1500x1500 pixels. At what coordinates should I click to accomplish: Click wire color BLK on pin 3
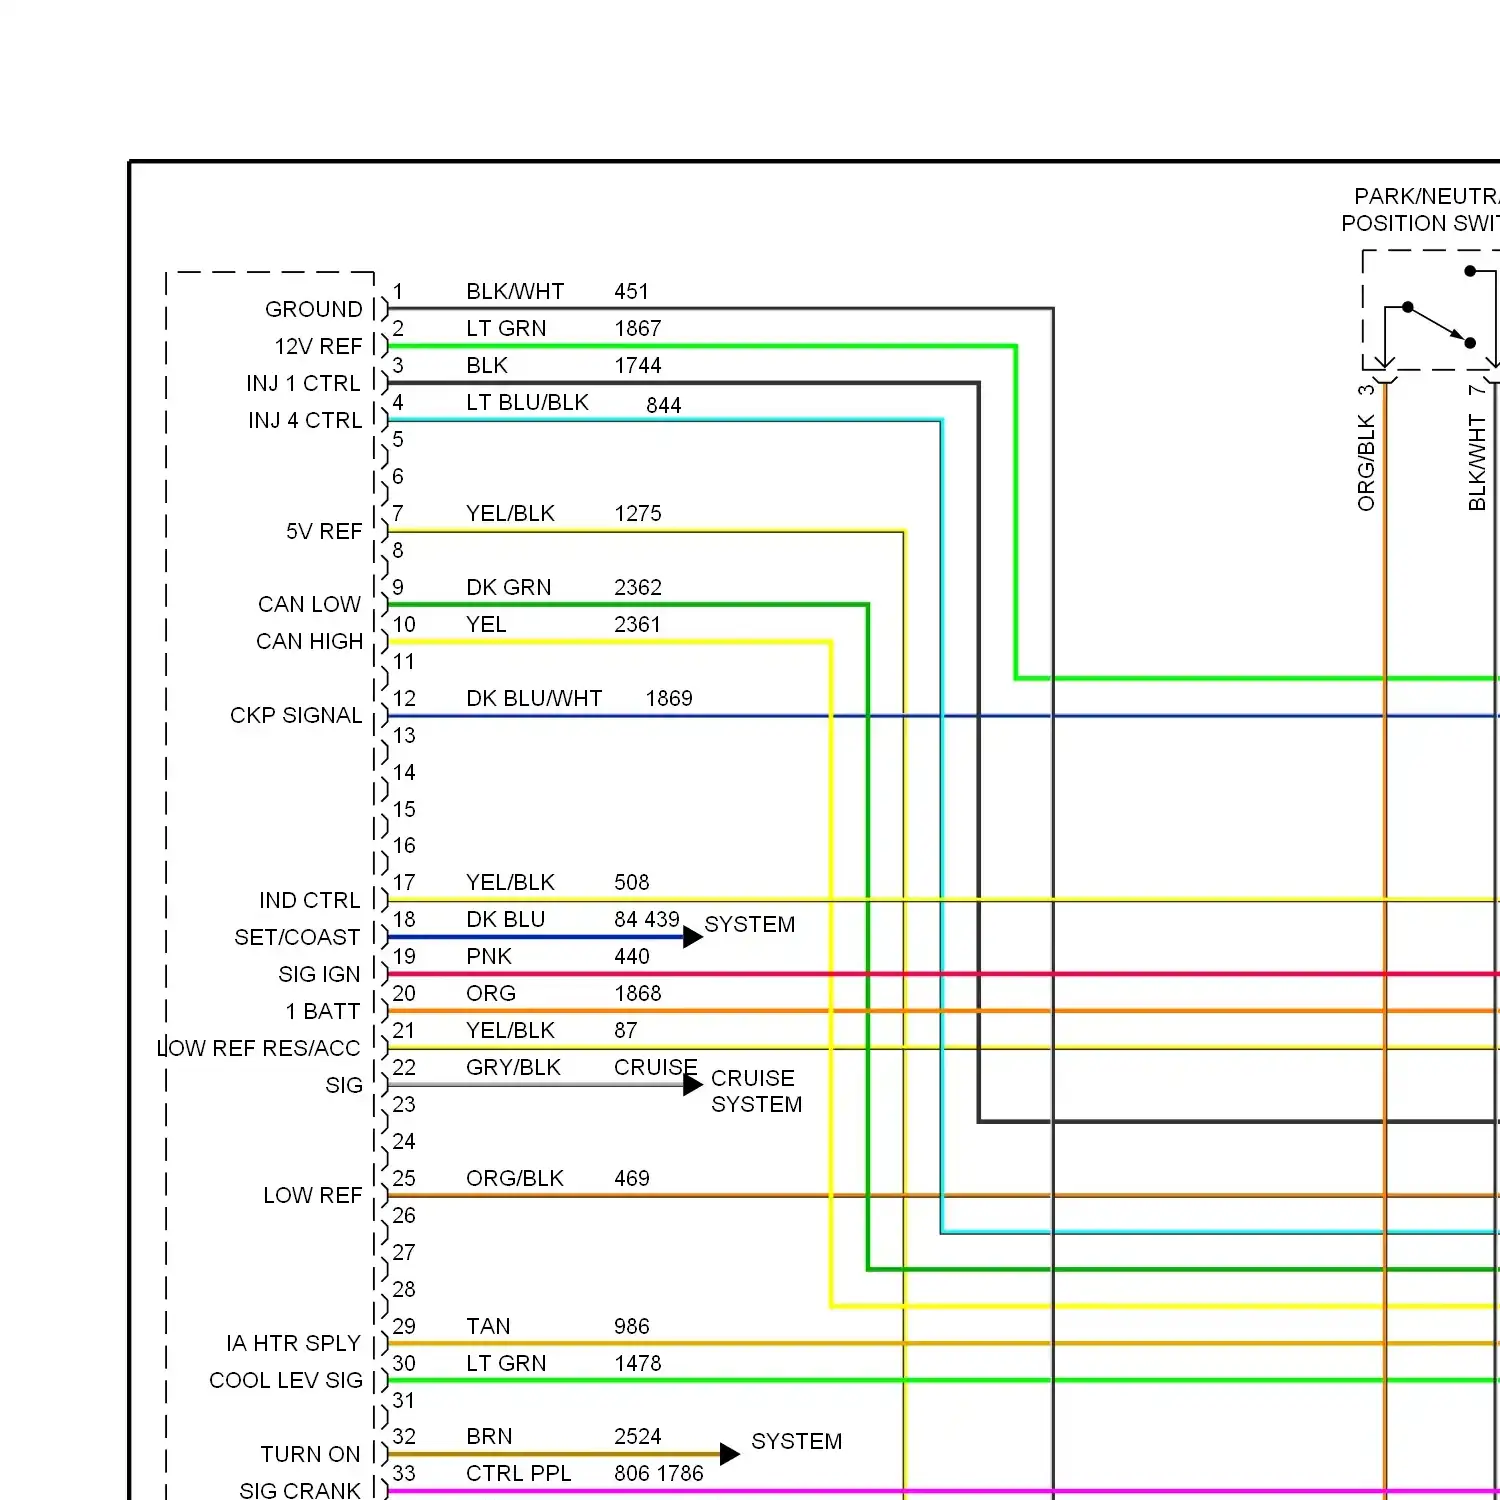coord(487,365)
